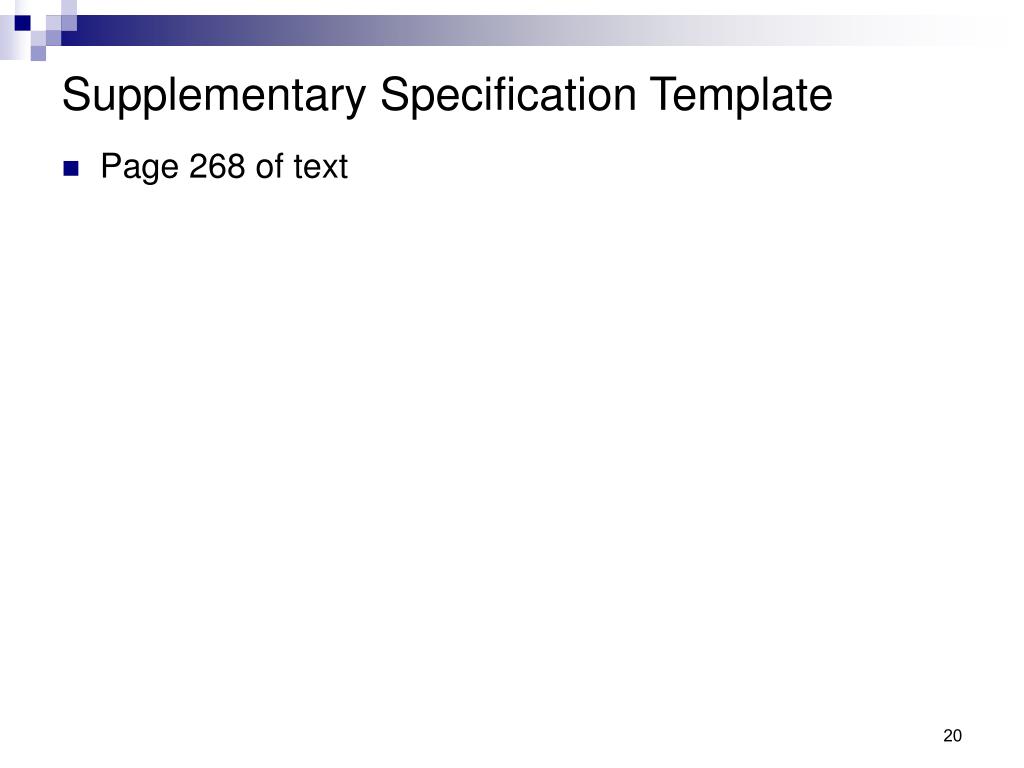Click the word "of" in the bullet line
The height and width of the screenshot is (768, 1024).
270,166
